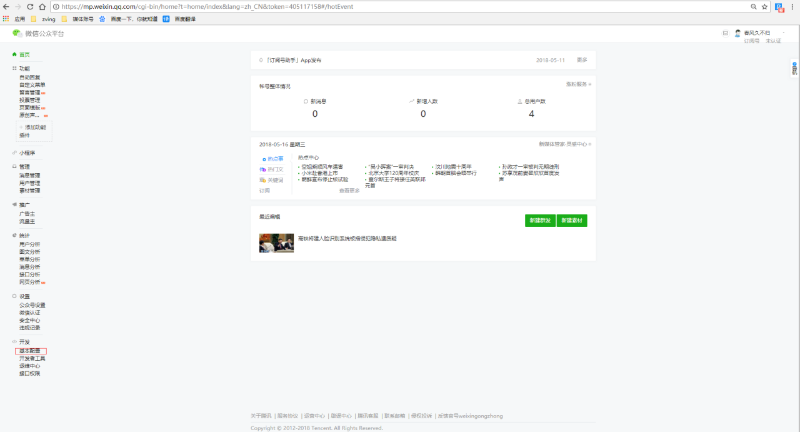Open 页面模版 in the sidebar
This screenshot has width=800, height=432.
click(x=30, y=108)
